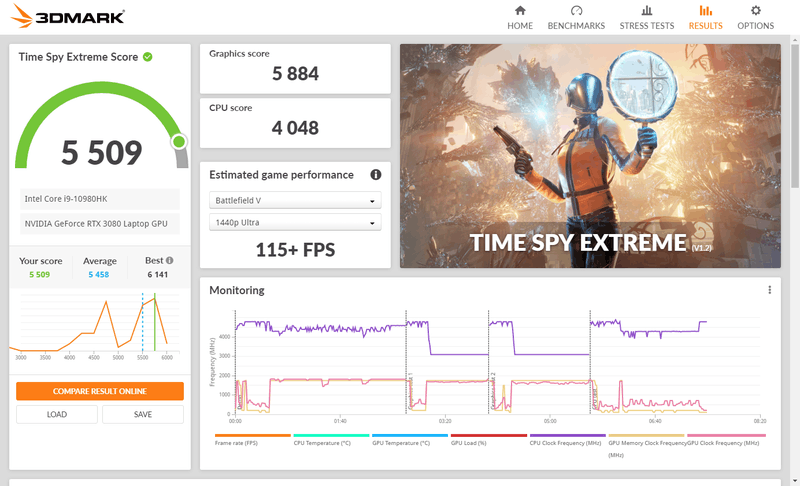
Task: Click the 3DMark logo
Action: (x=67, y=16)
